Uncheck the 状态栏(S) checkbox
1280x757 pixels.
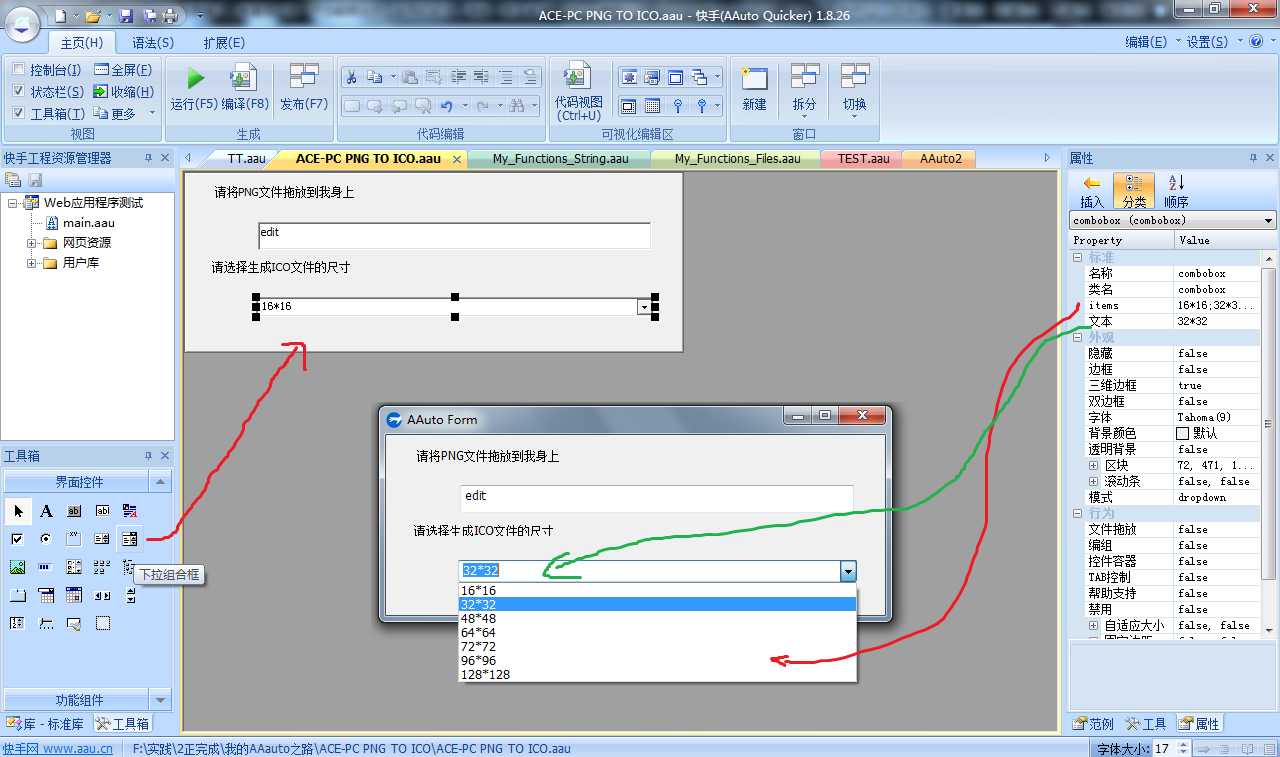pos(19,92)
